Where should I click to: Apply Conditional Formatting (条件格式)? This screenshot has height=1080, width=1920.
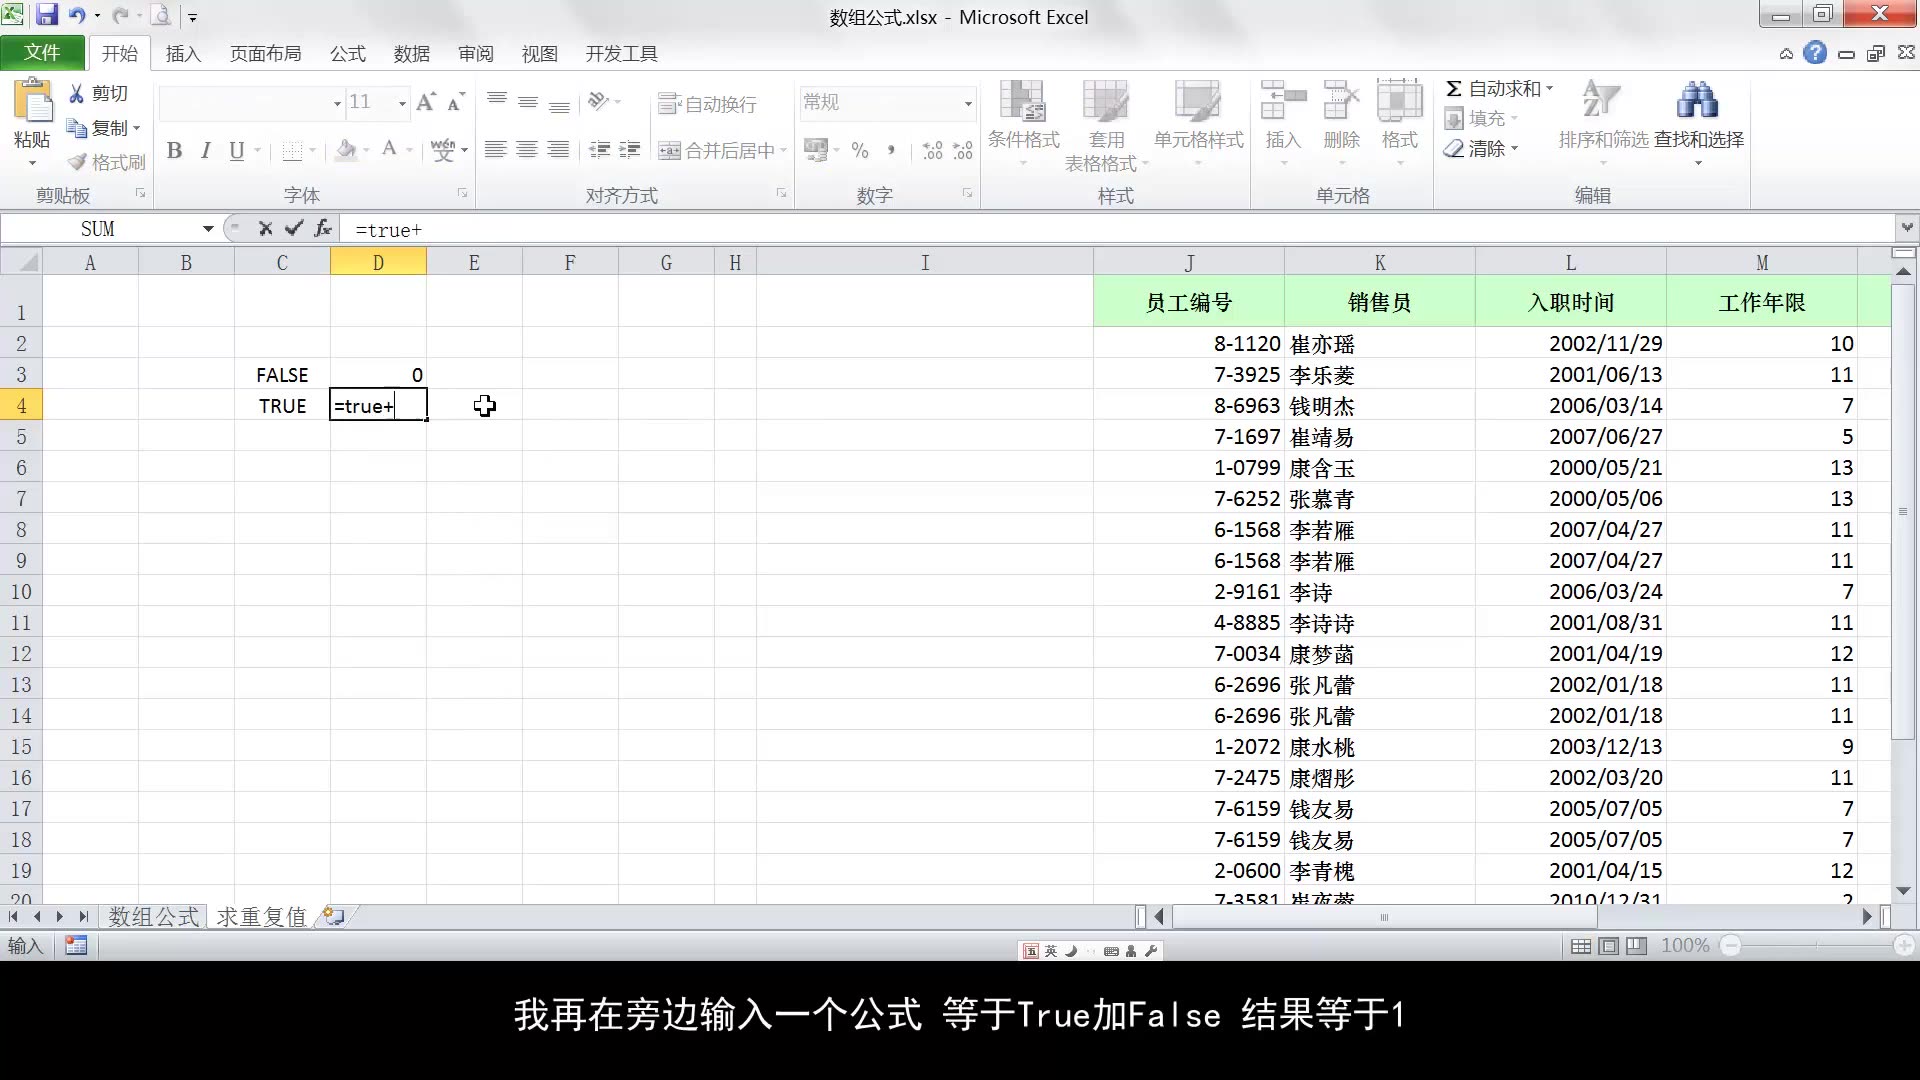1022,120
